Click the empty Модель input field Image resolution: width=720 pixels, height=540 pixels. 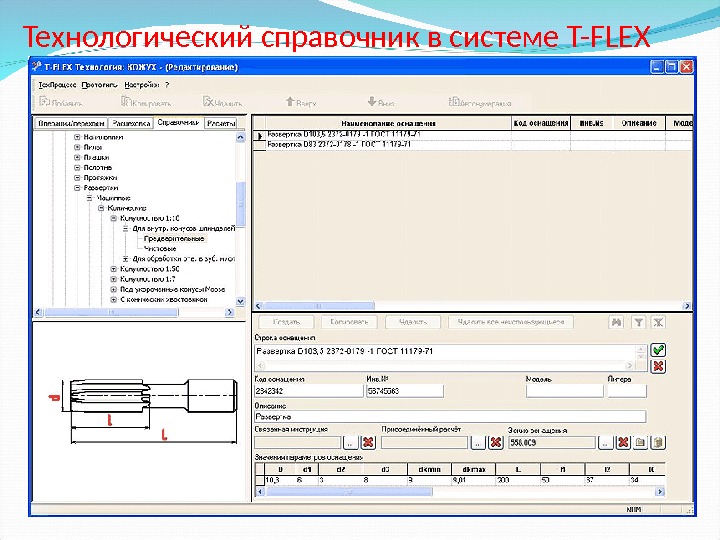coord(564,391)
